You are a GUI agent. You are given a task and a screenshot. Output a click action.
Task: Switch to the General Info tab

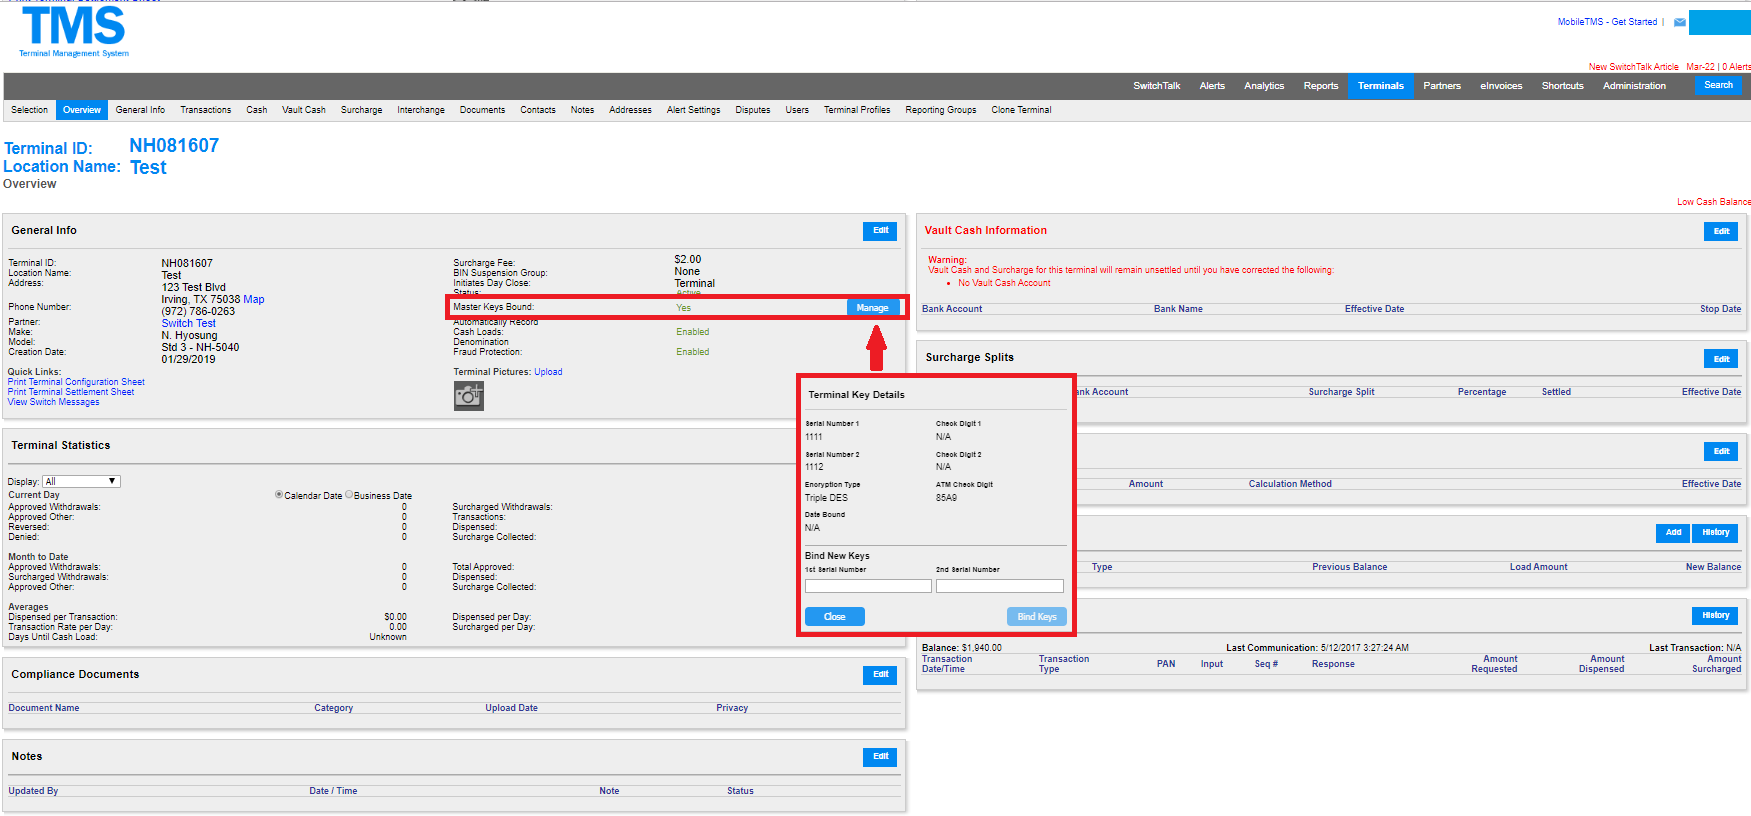(140, 110)
